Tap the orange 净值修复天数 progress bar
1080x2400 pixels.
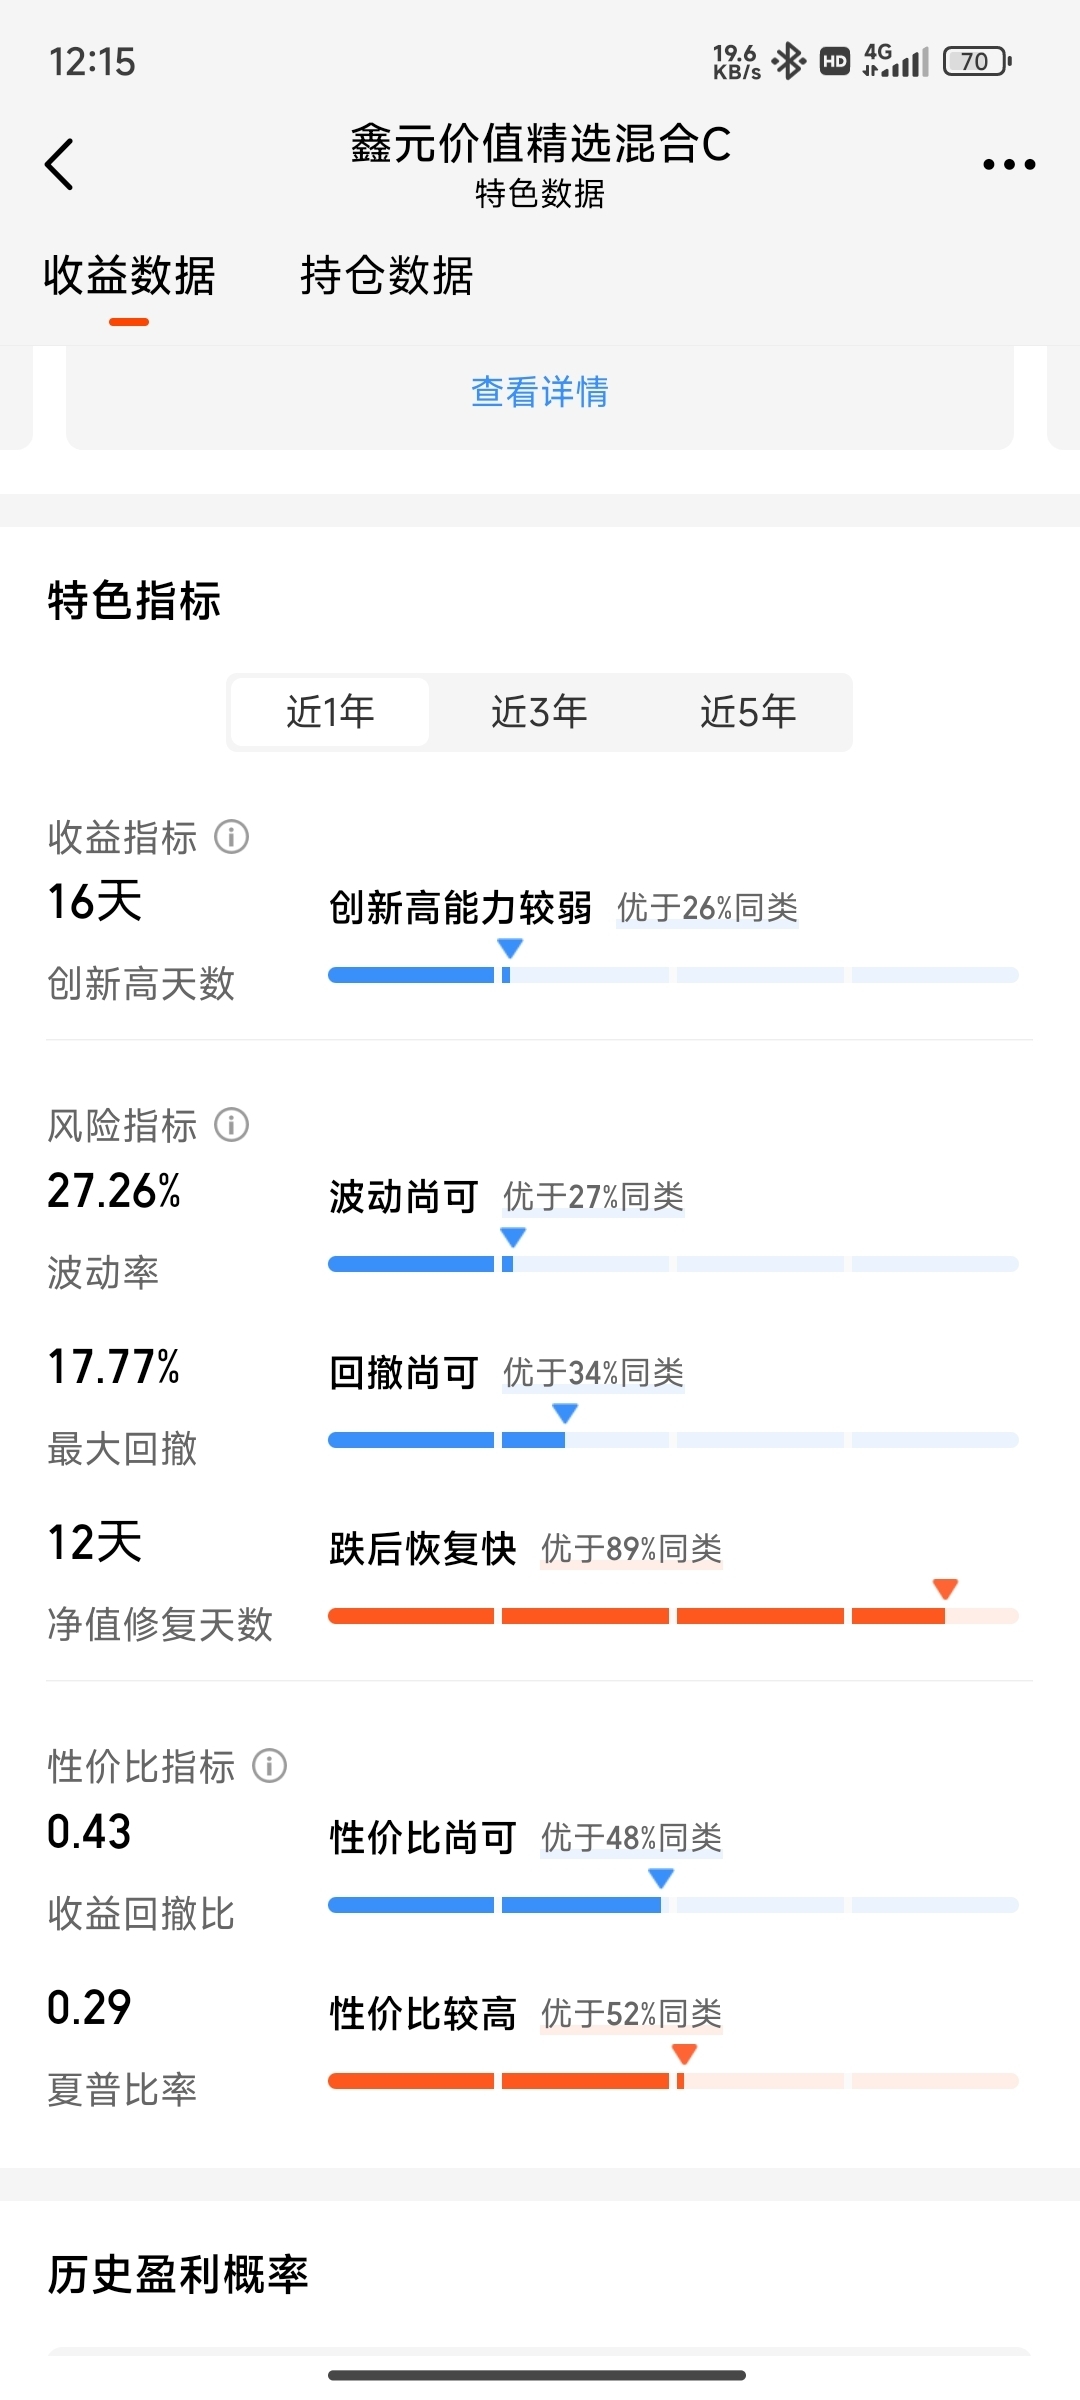(673, 1616)
